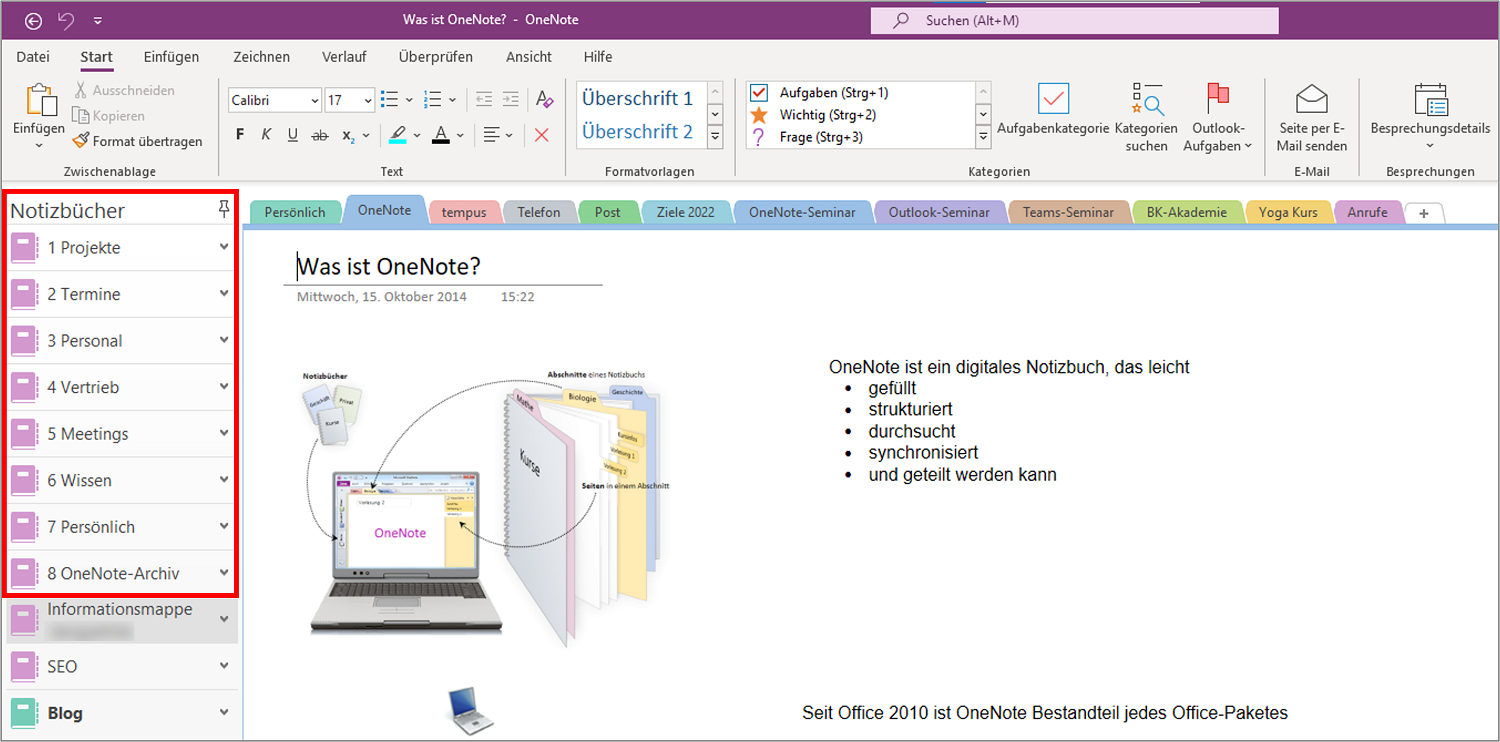
Task: Expand the Formatvorlagen styles gallery
Action: 715,137
